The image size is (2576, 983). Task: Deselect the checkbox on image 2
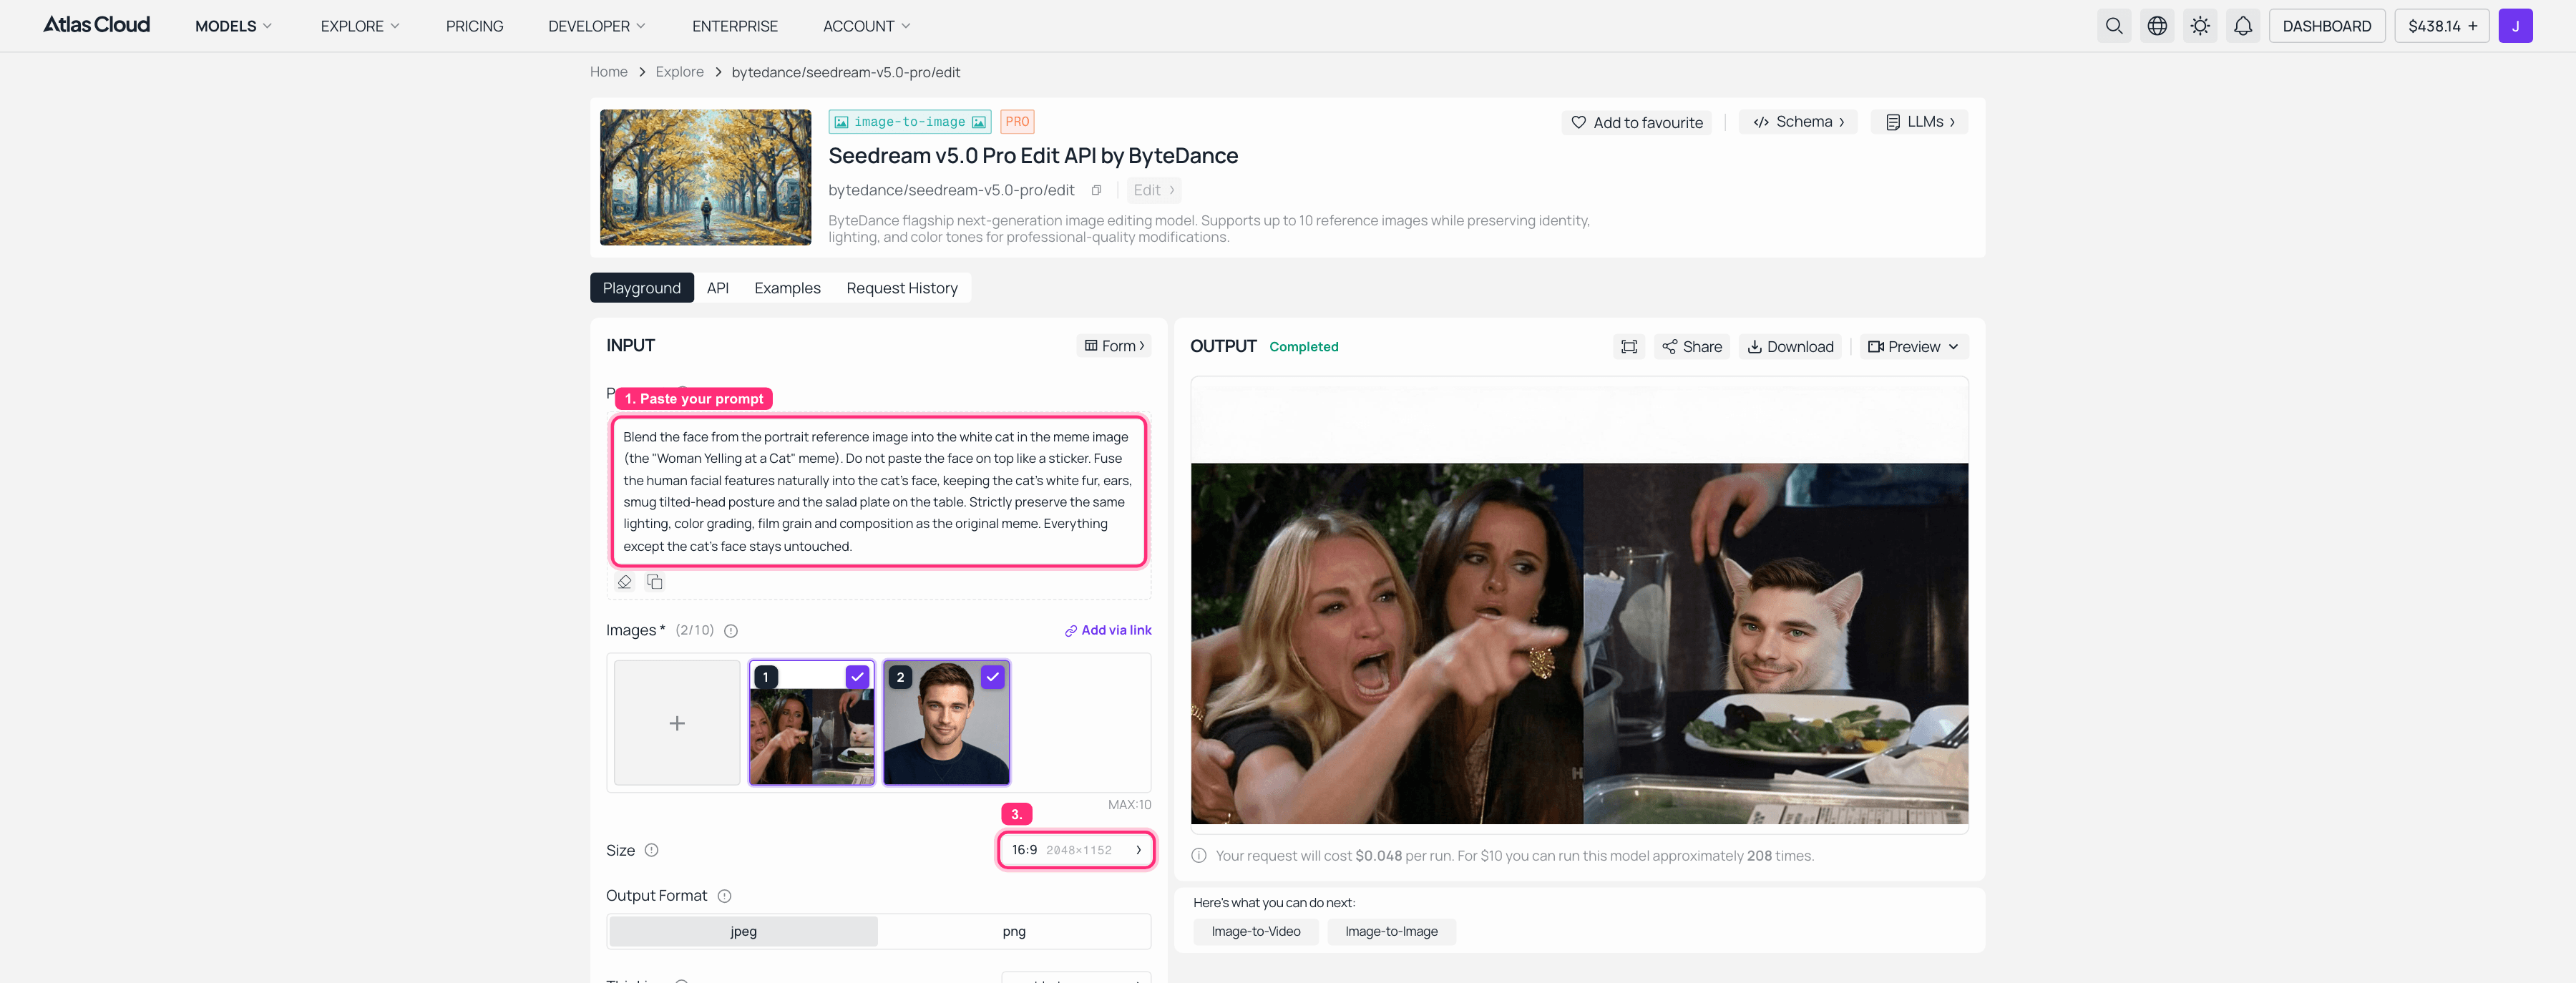point(992,677)
